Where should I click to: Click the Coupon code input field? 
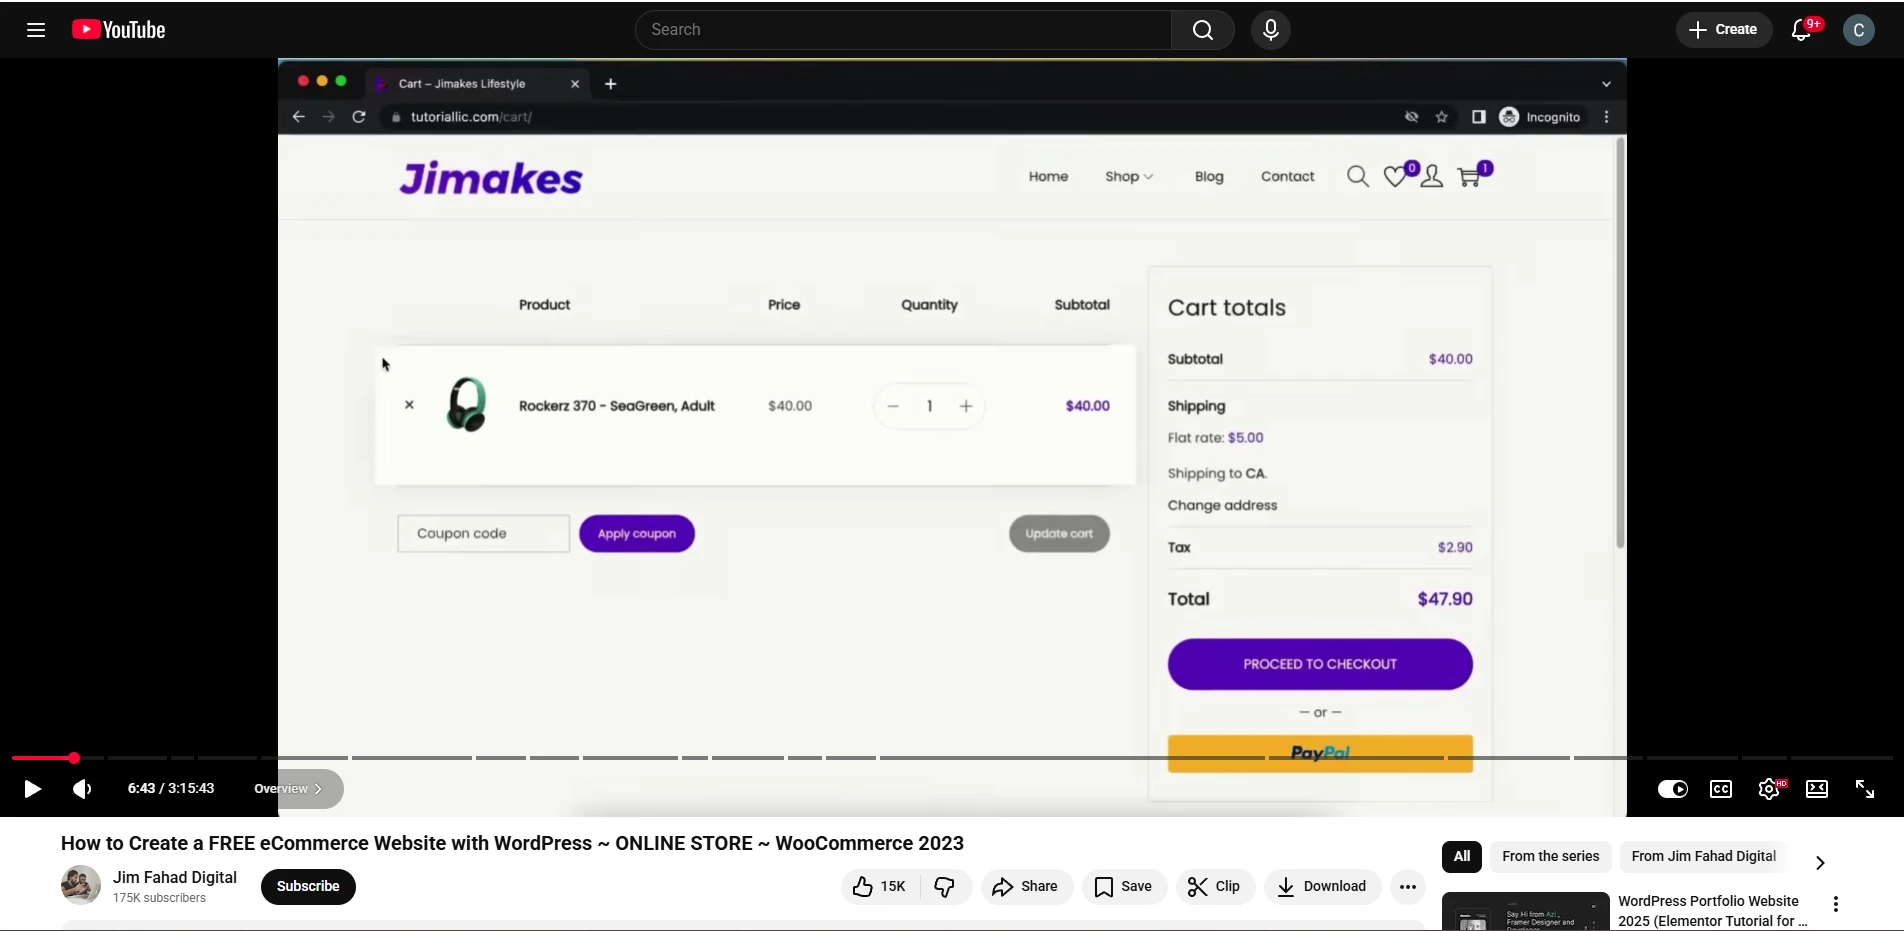[x=483, y=533]
